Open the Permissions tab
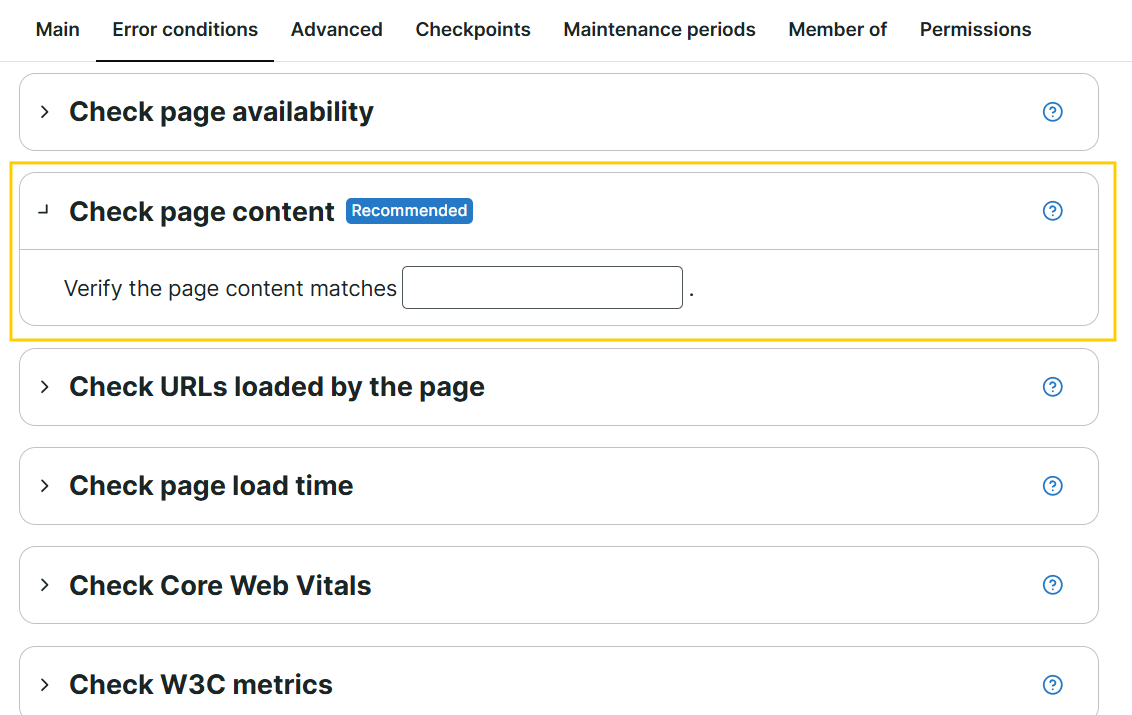Screen dimensions: 1132x715 click(x=975, y=30)
